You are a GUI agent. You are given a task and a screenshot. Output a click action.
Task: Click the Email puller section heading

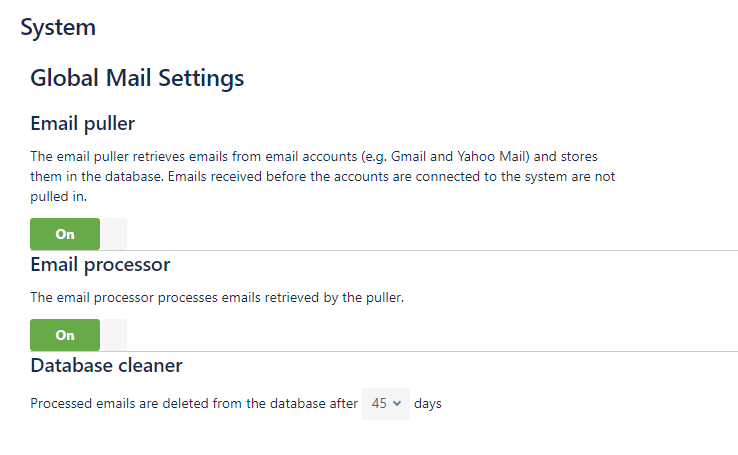pyautogui.click(x=82, y=123)
